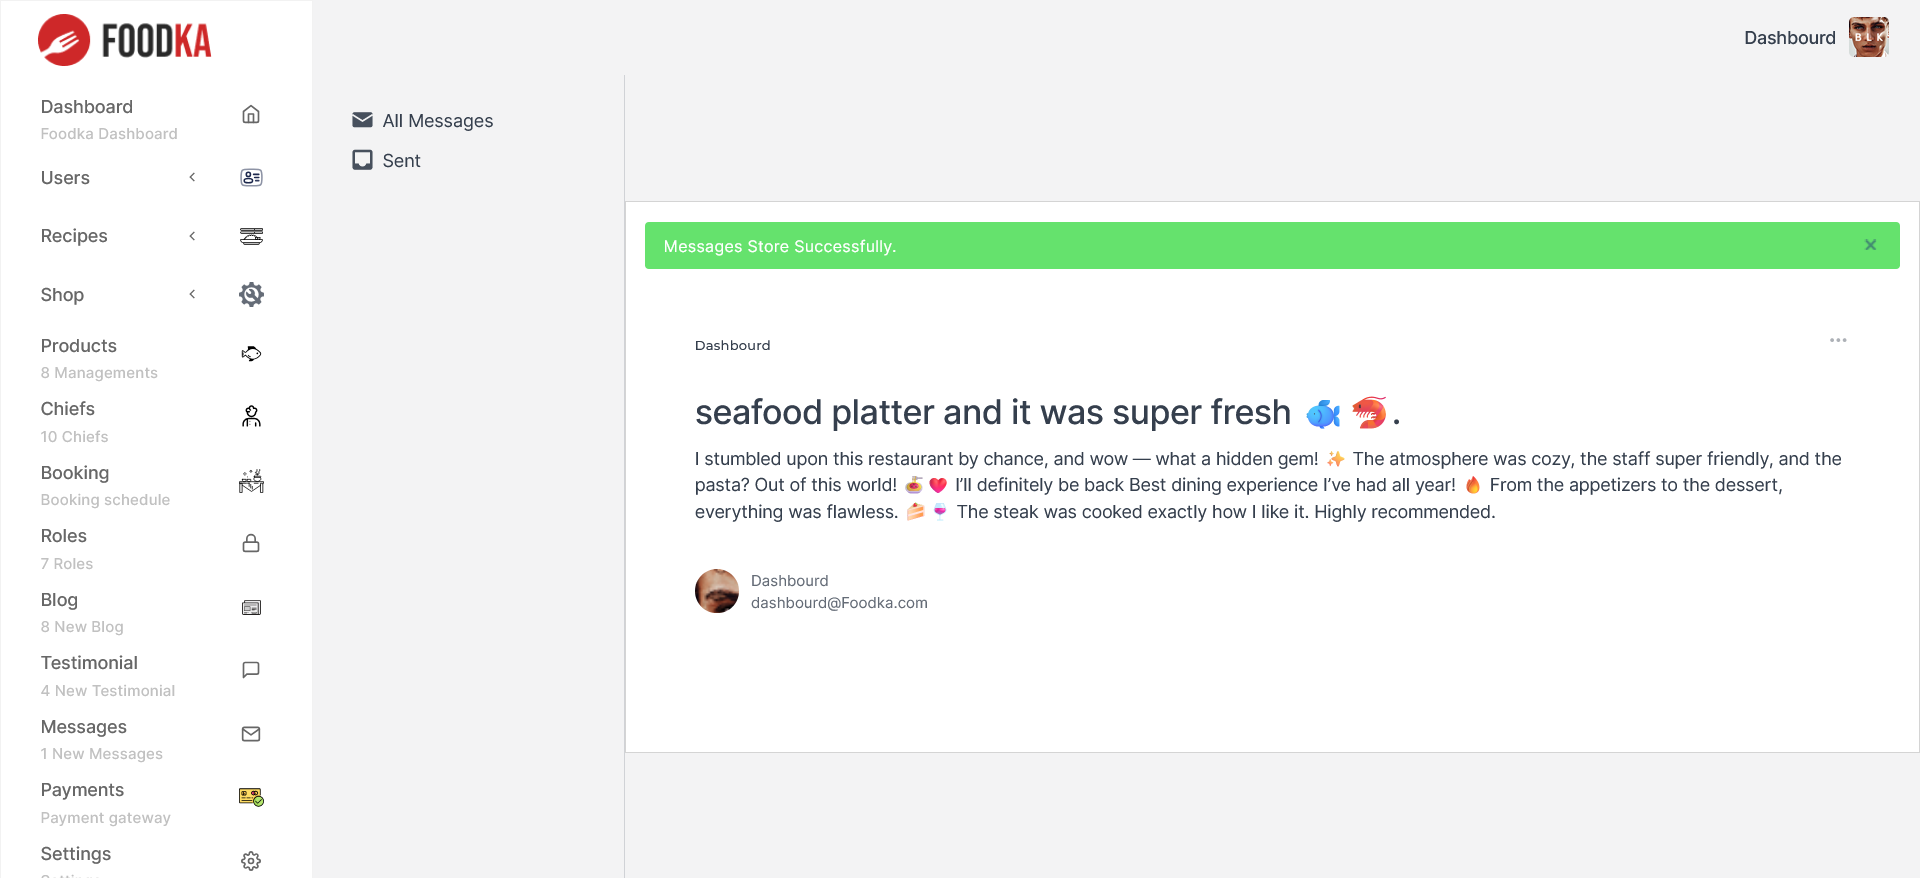Click the Booking table icon
Screen dimensions: 1920x878
click(x=251, y=482)
